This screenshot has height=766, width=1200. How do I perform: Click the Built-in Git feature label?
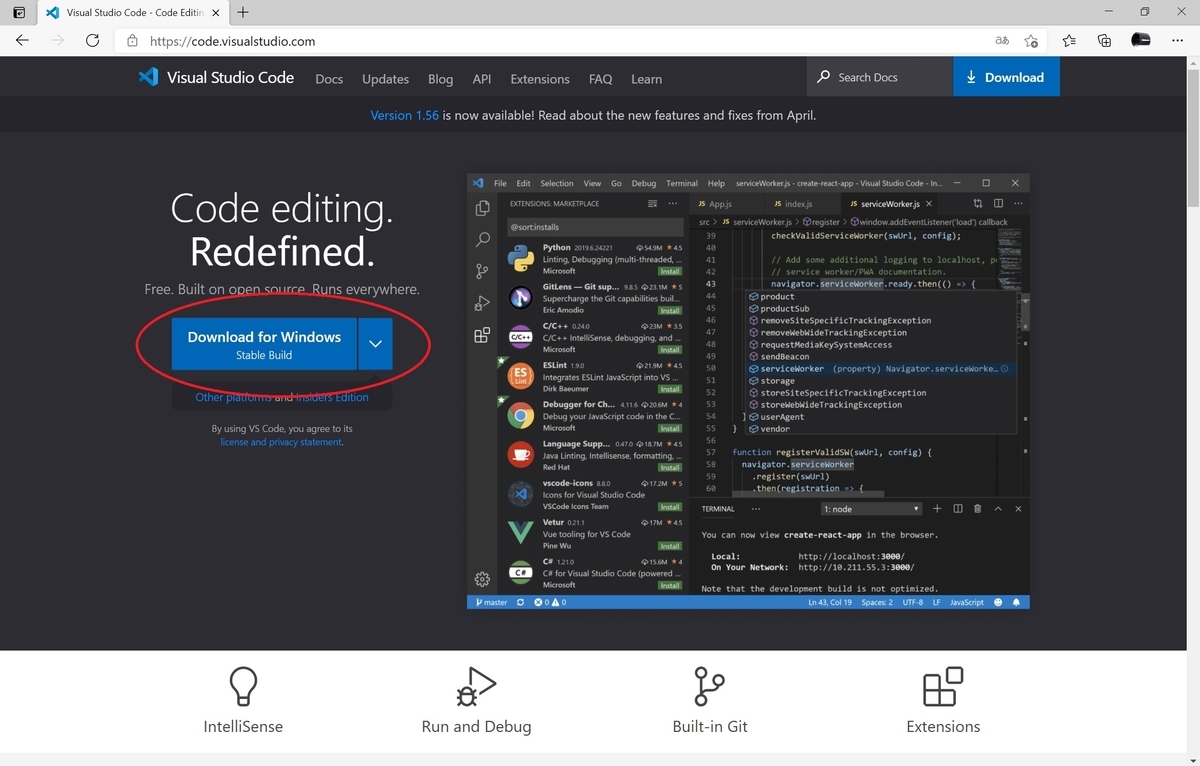click(x=710, y=727)
